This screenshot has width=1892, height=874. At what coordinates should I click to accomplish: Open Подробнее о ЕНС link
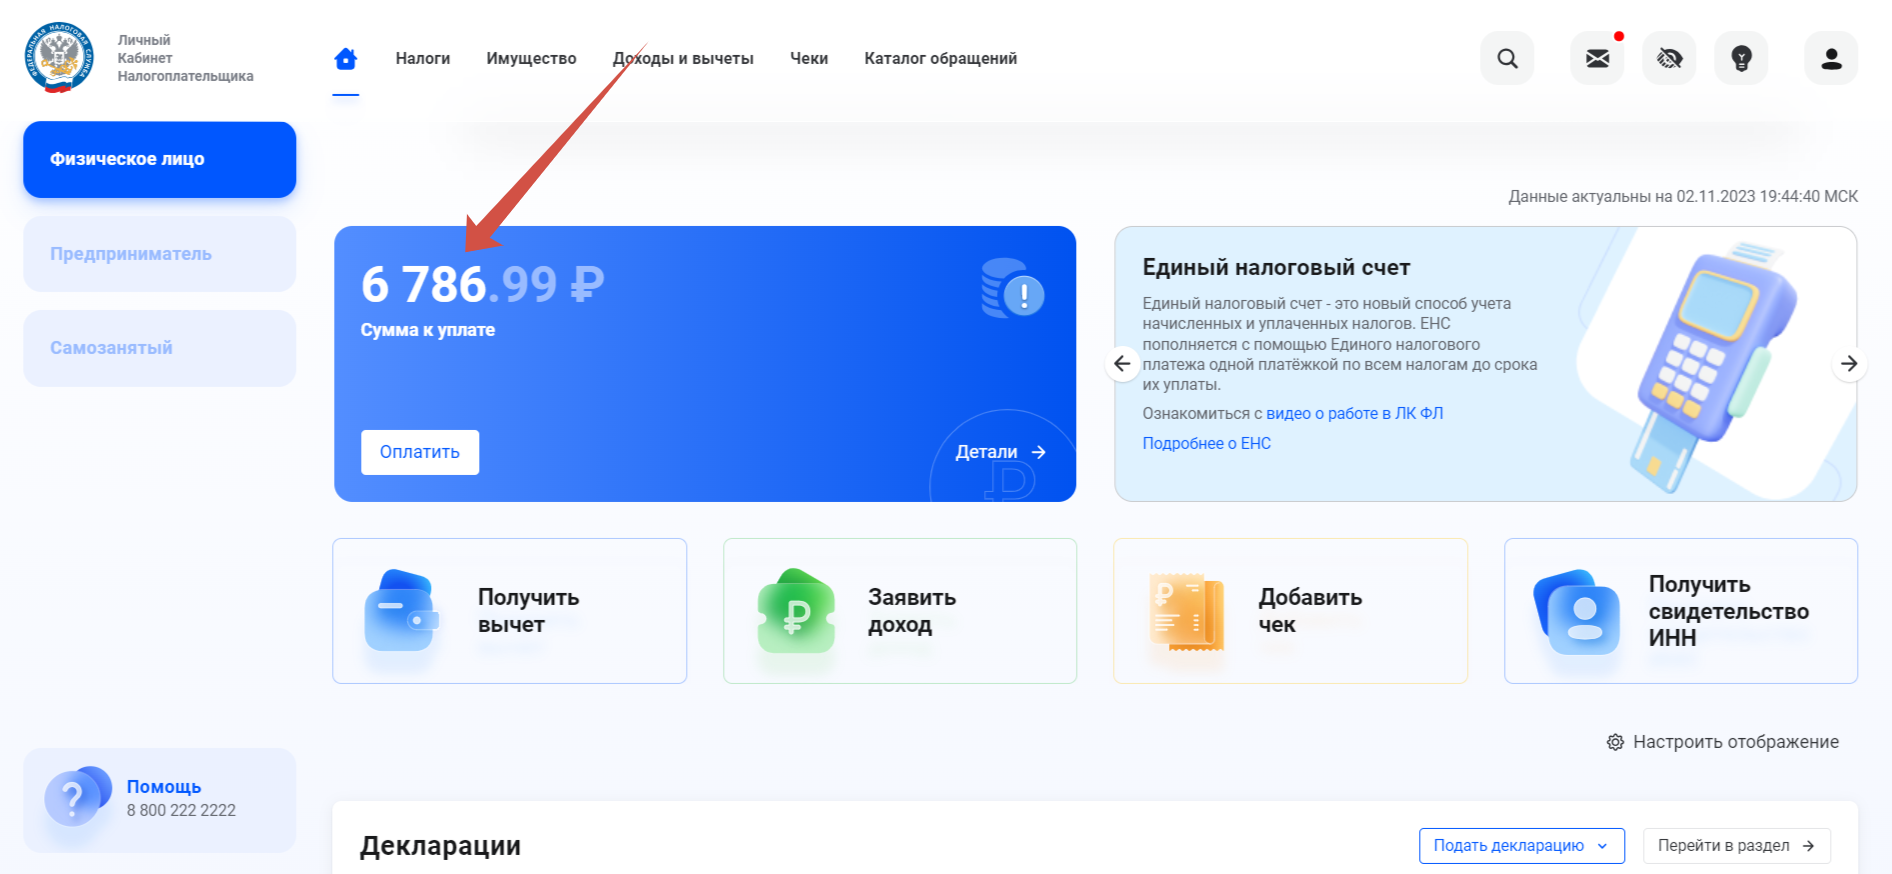pyautogui.click(x=1206, y=443)
